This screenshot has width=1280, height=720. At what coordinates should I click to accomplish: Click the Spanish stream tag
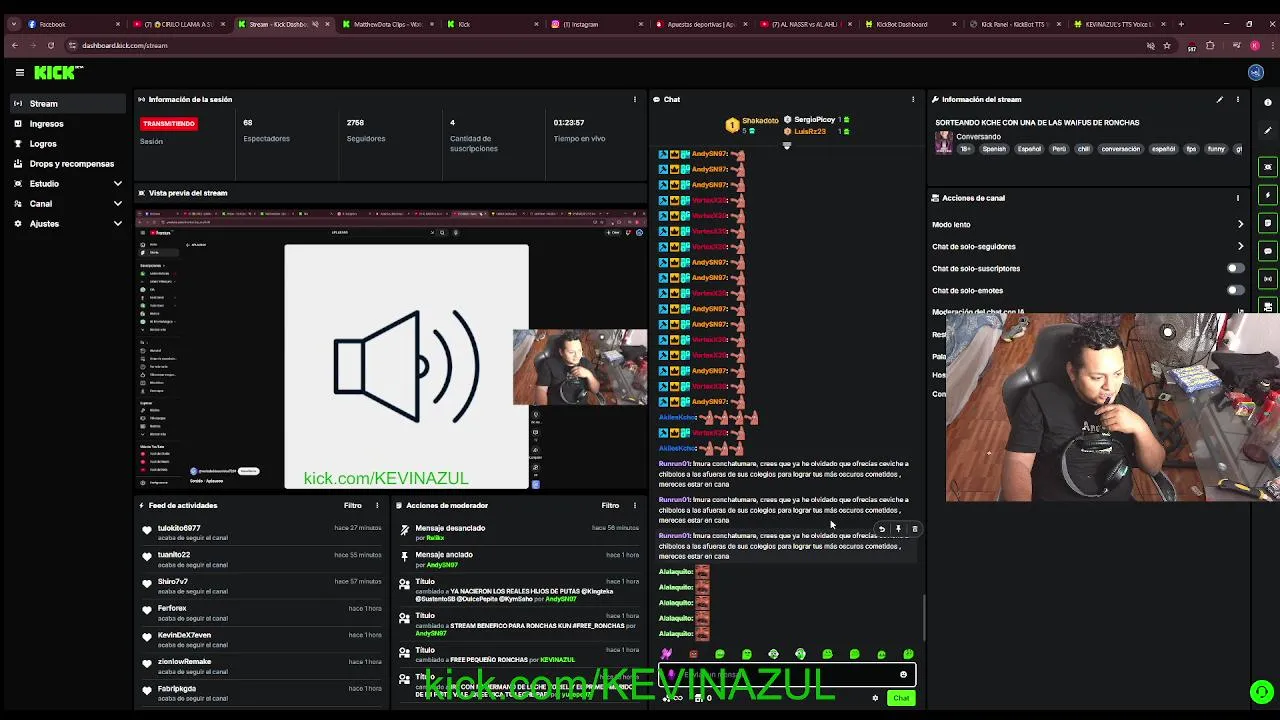(994, 149)
